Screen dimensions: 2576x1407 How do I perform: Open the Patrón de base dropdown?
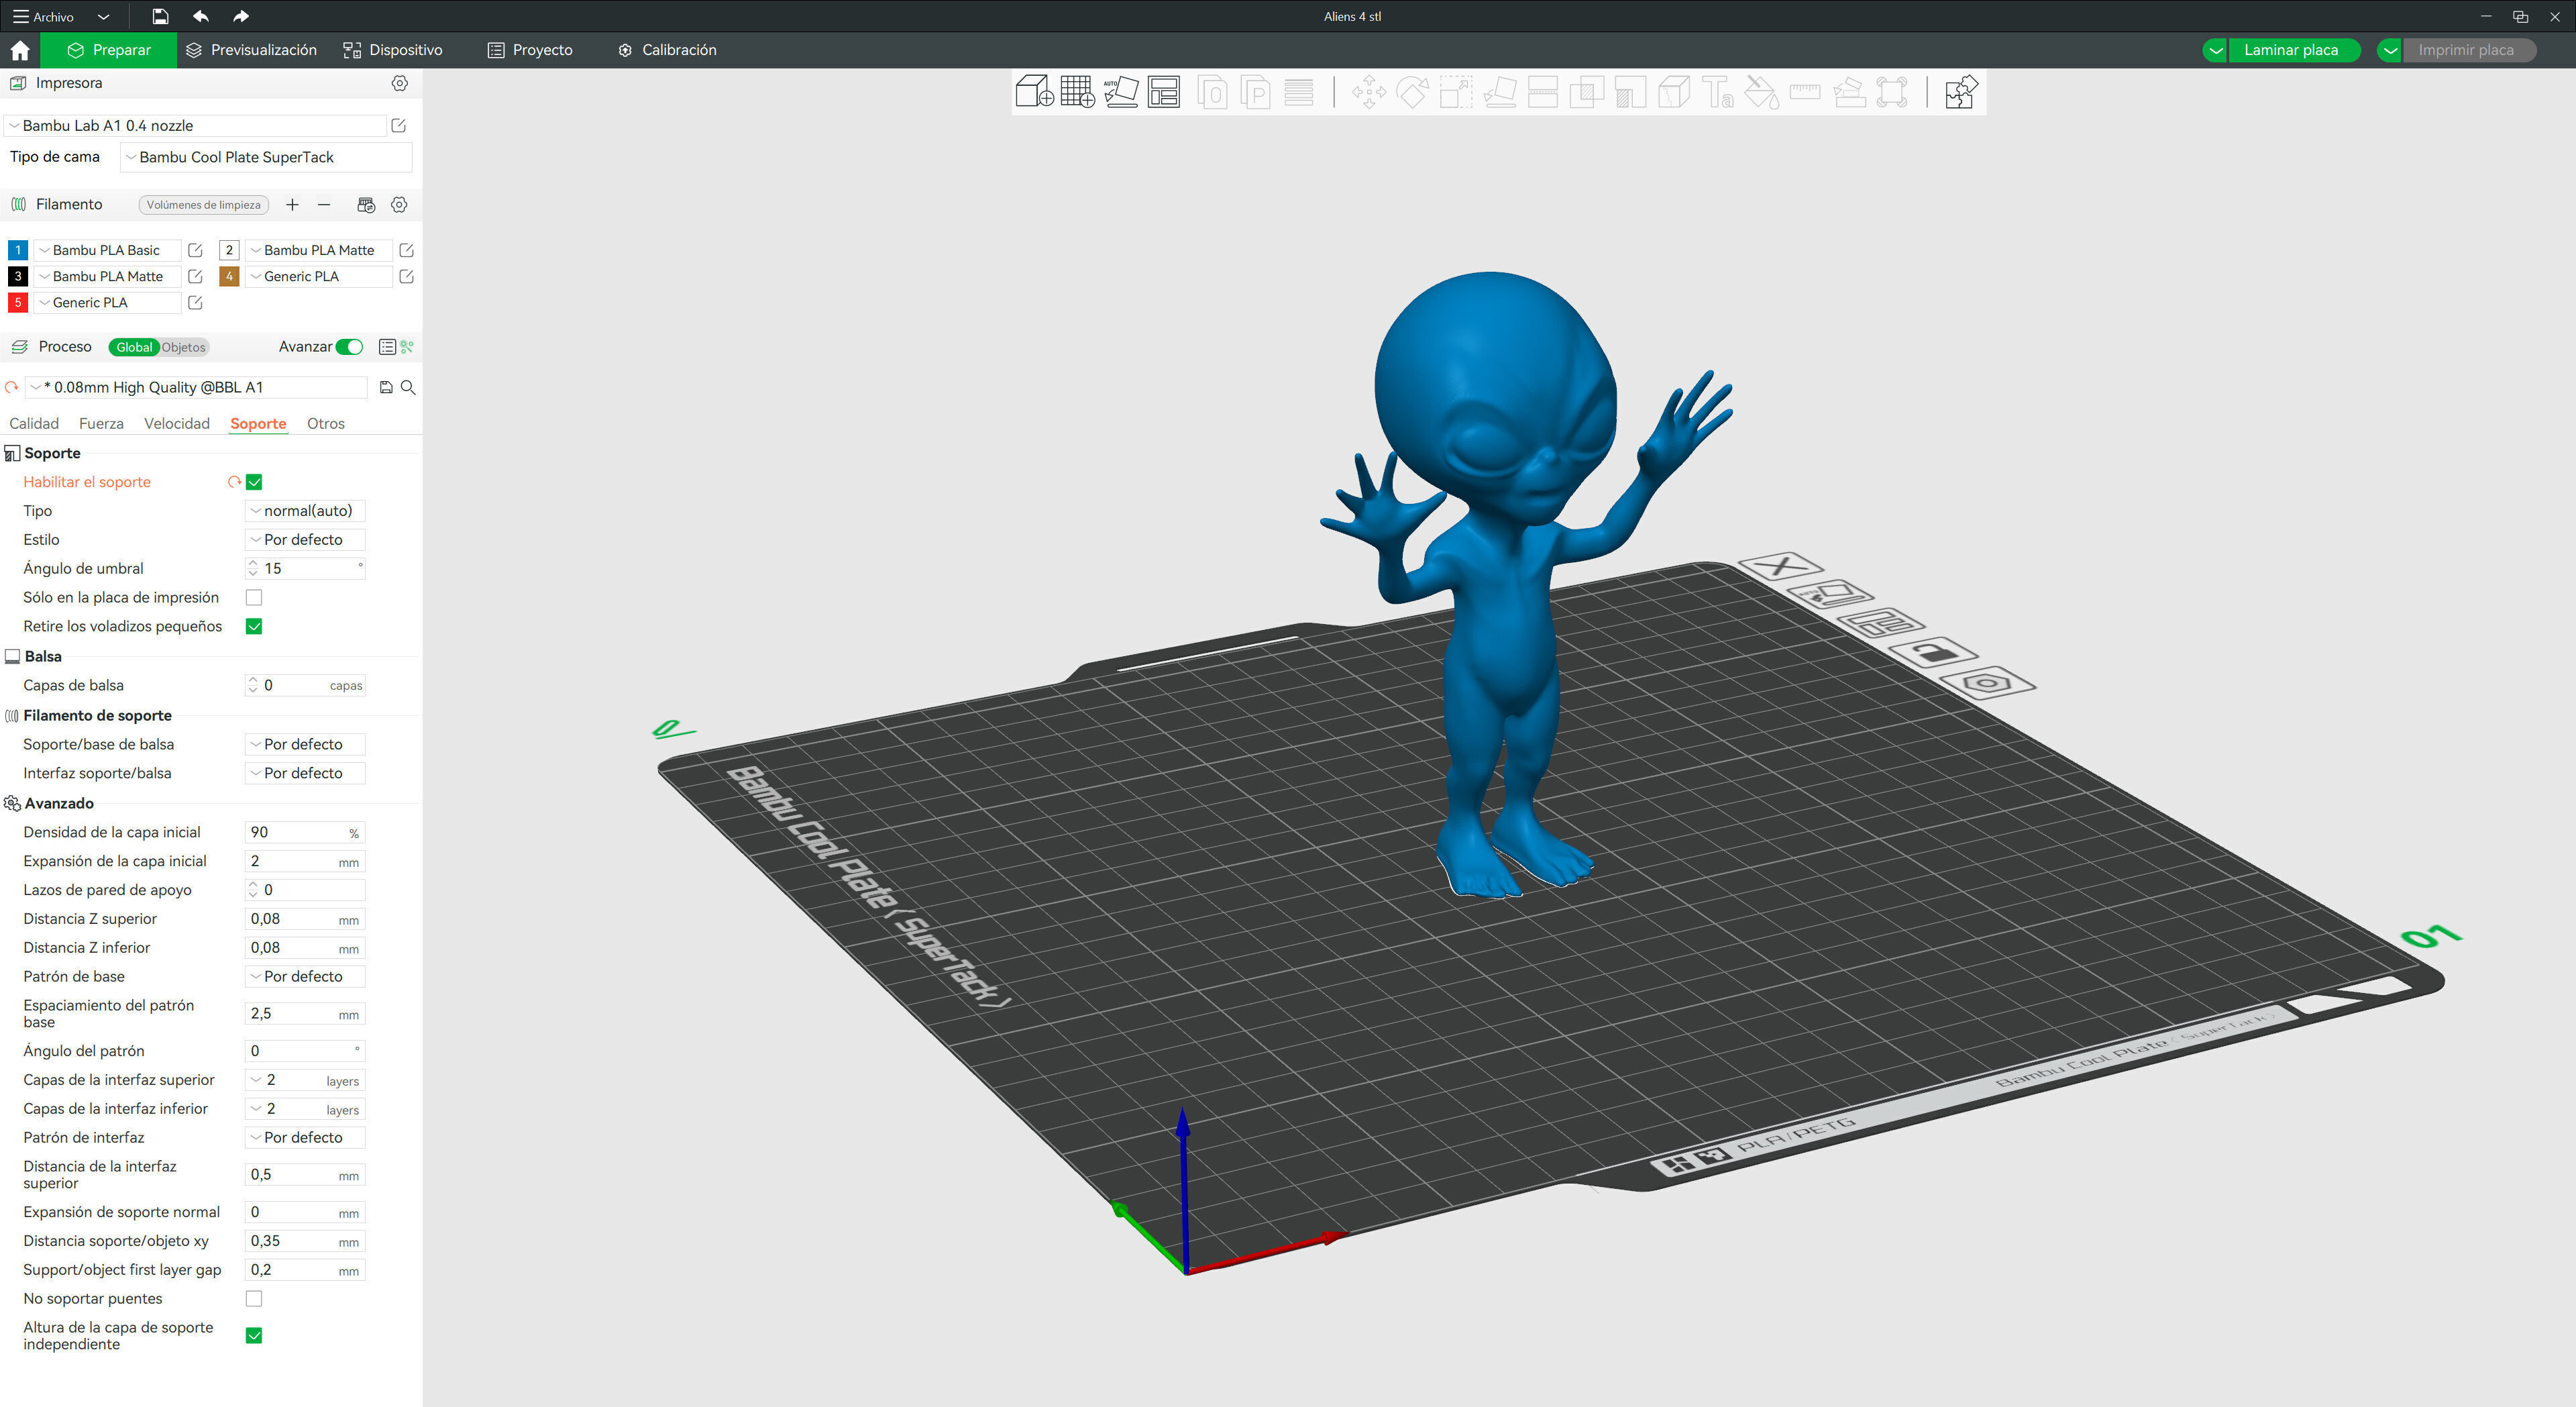(x=305, y=976)
